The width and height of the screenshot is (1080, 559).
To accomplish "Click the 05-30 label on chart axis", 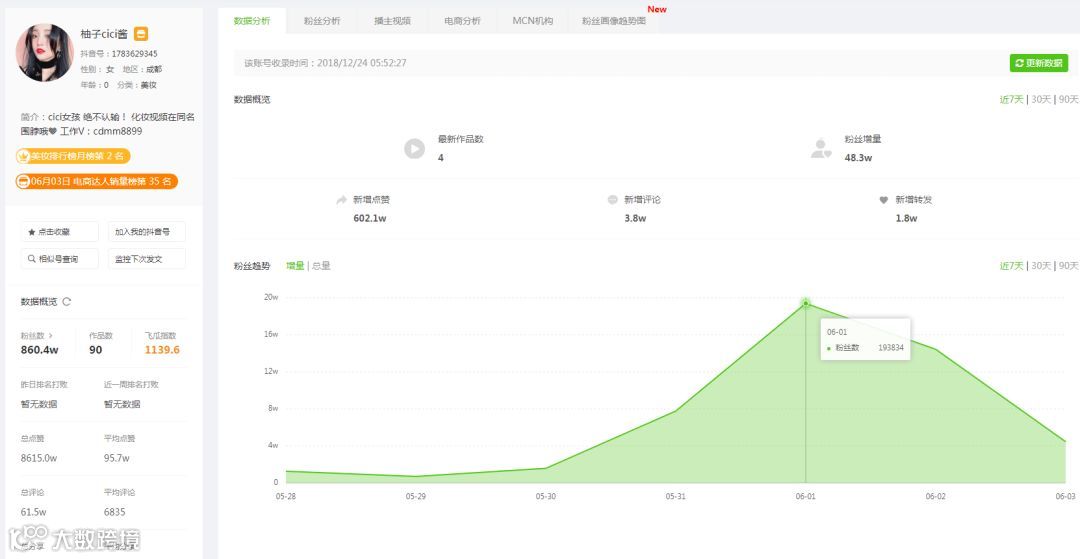I will tap(546, 496).
